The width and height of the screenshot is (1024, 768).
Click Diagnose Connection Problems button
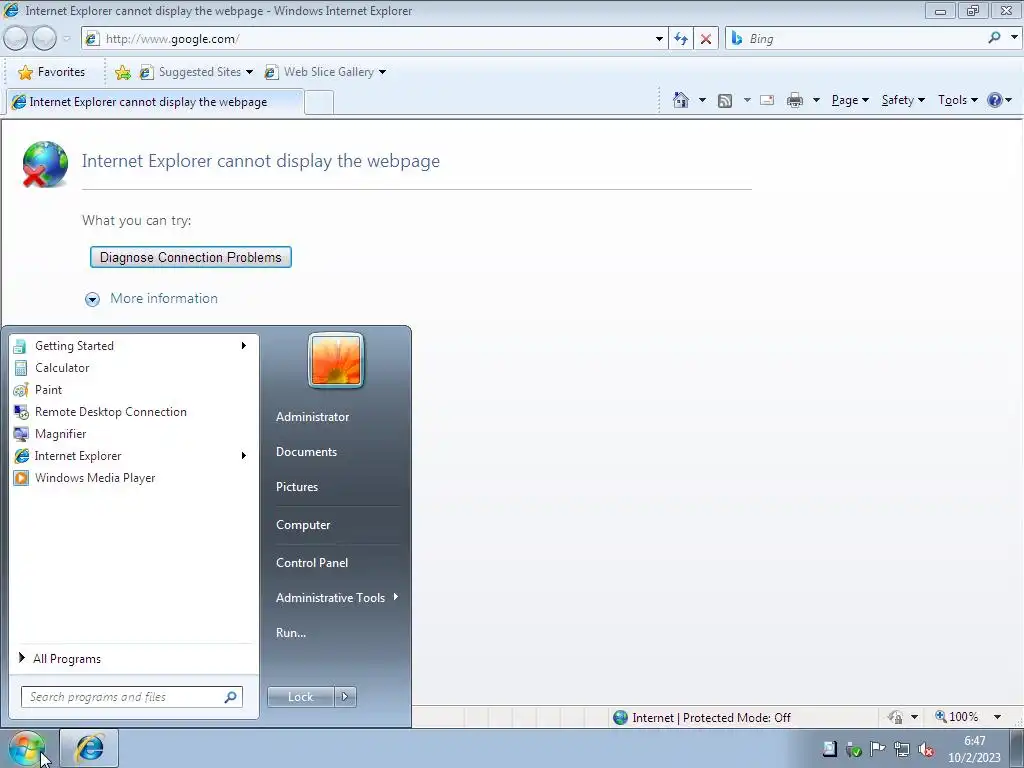[191, 257]
